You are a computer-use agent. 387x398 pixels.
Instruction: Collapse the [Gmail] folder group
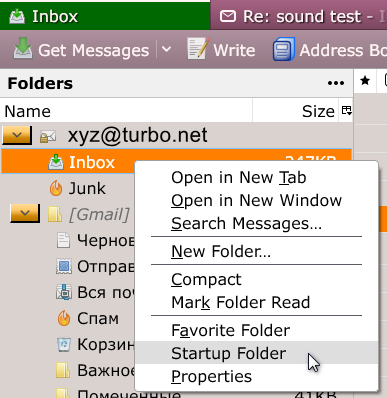point(25,213)
